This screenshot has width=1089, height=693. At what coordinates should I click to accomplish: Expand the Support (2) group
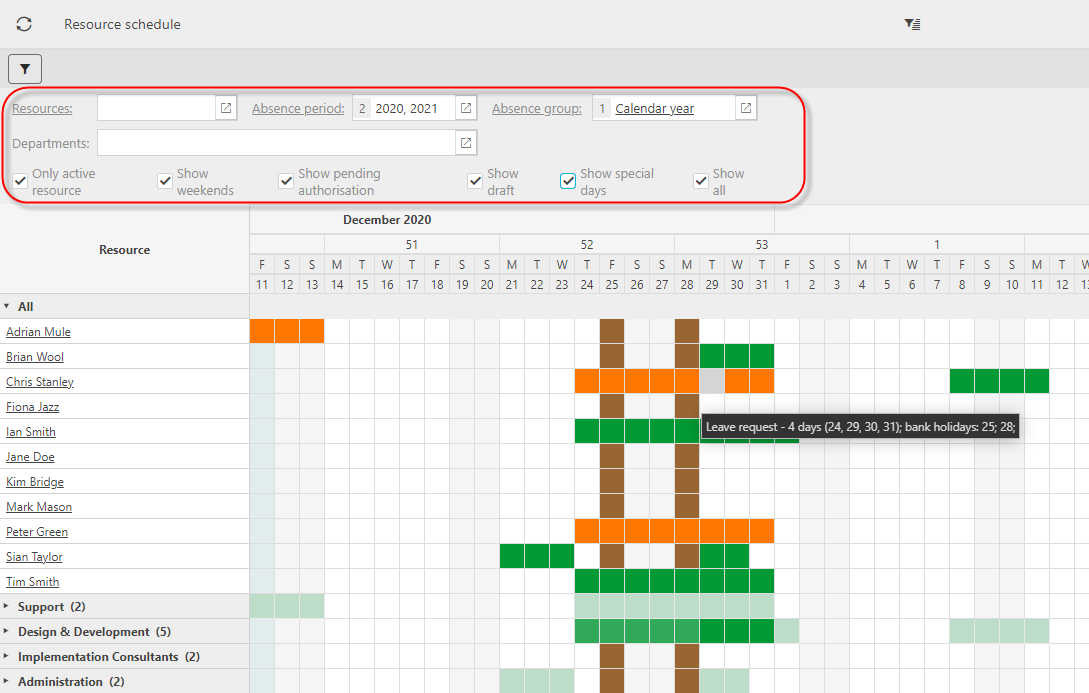7,607
